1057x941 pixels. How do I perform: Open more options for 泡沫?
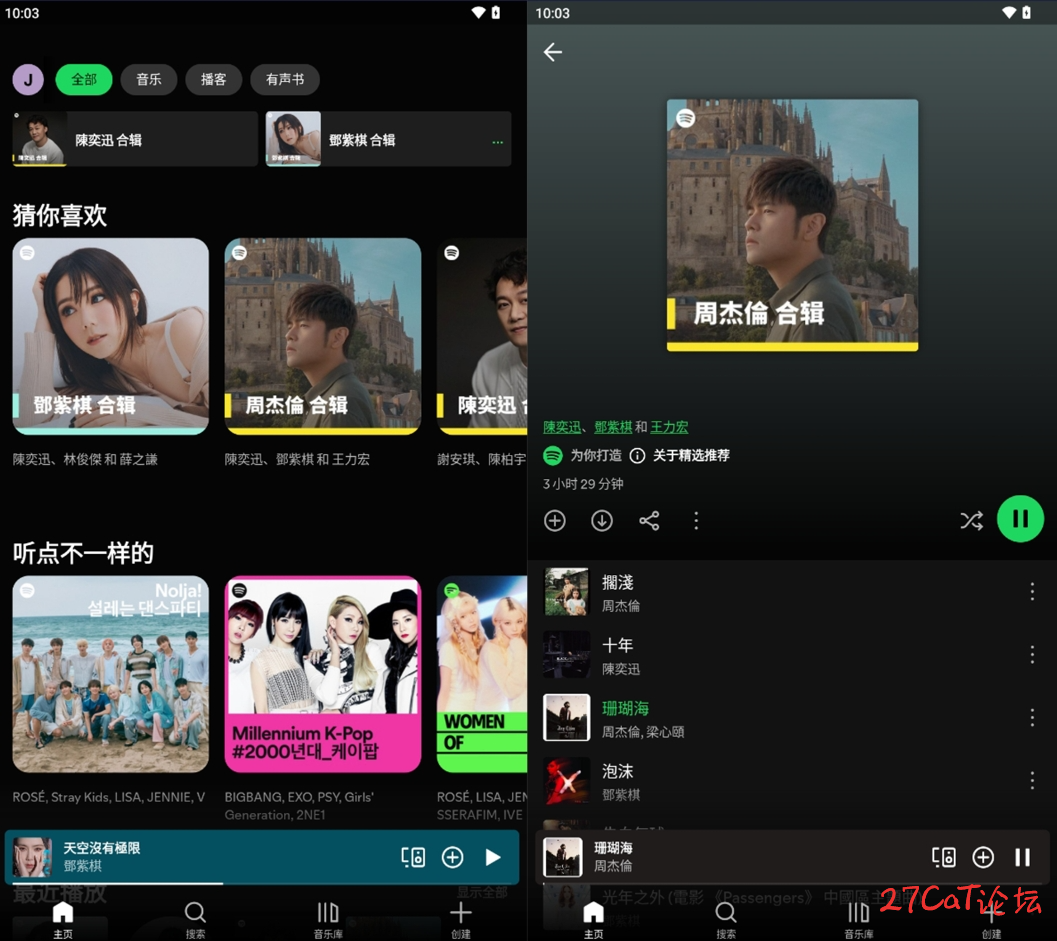point(1032,781)
